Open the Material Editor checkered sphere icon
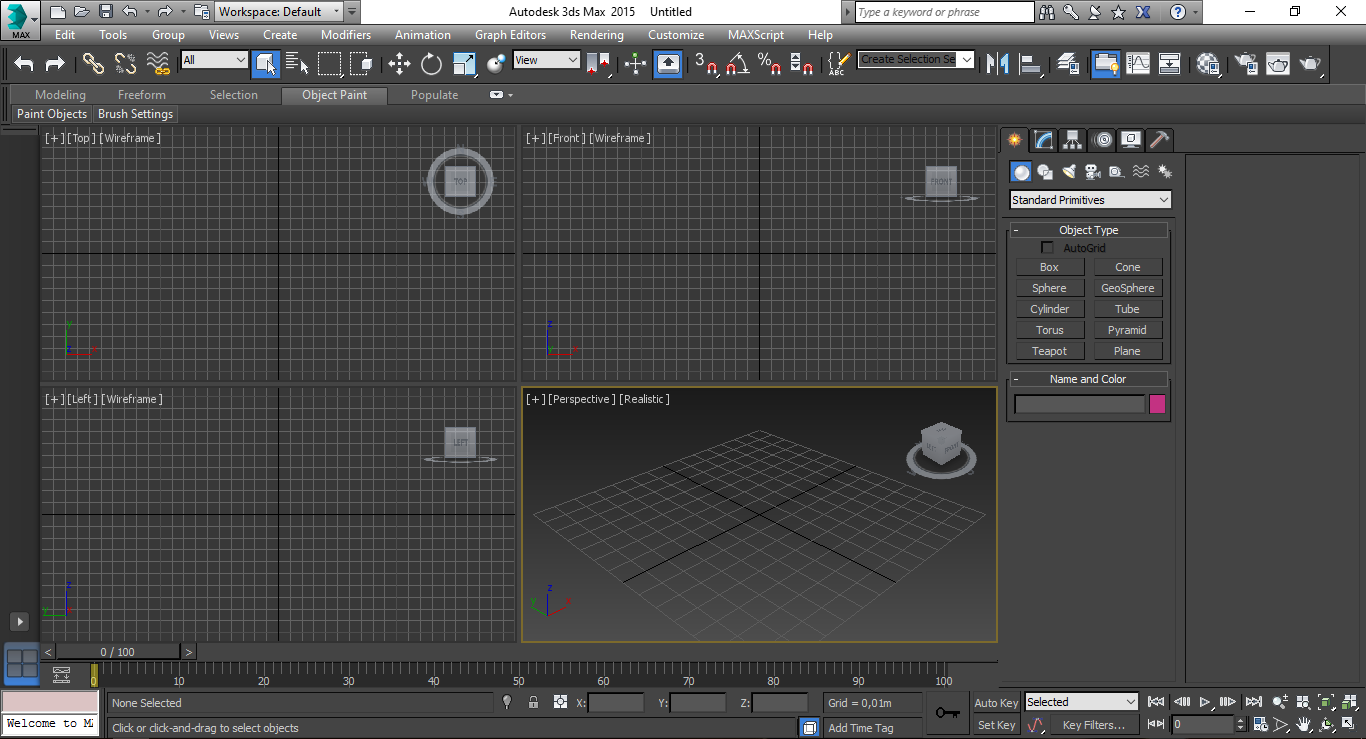Screen dimensions: 1366x739 [x=1208, y=64]
